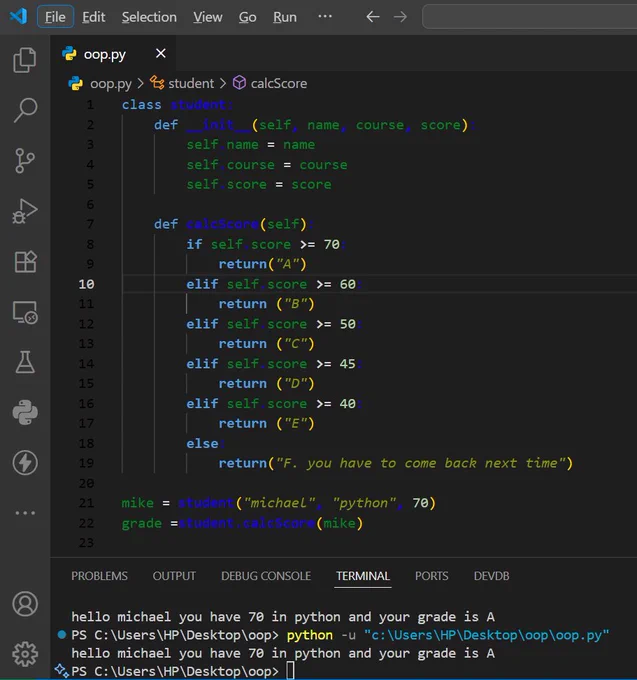Click the method cube icon beside calcScore
Image resolution: width=637 pixels, height=680 pixels.
coord(239,83)
